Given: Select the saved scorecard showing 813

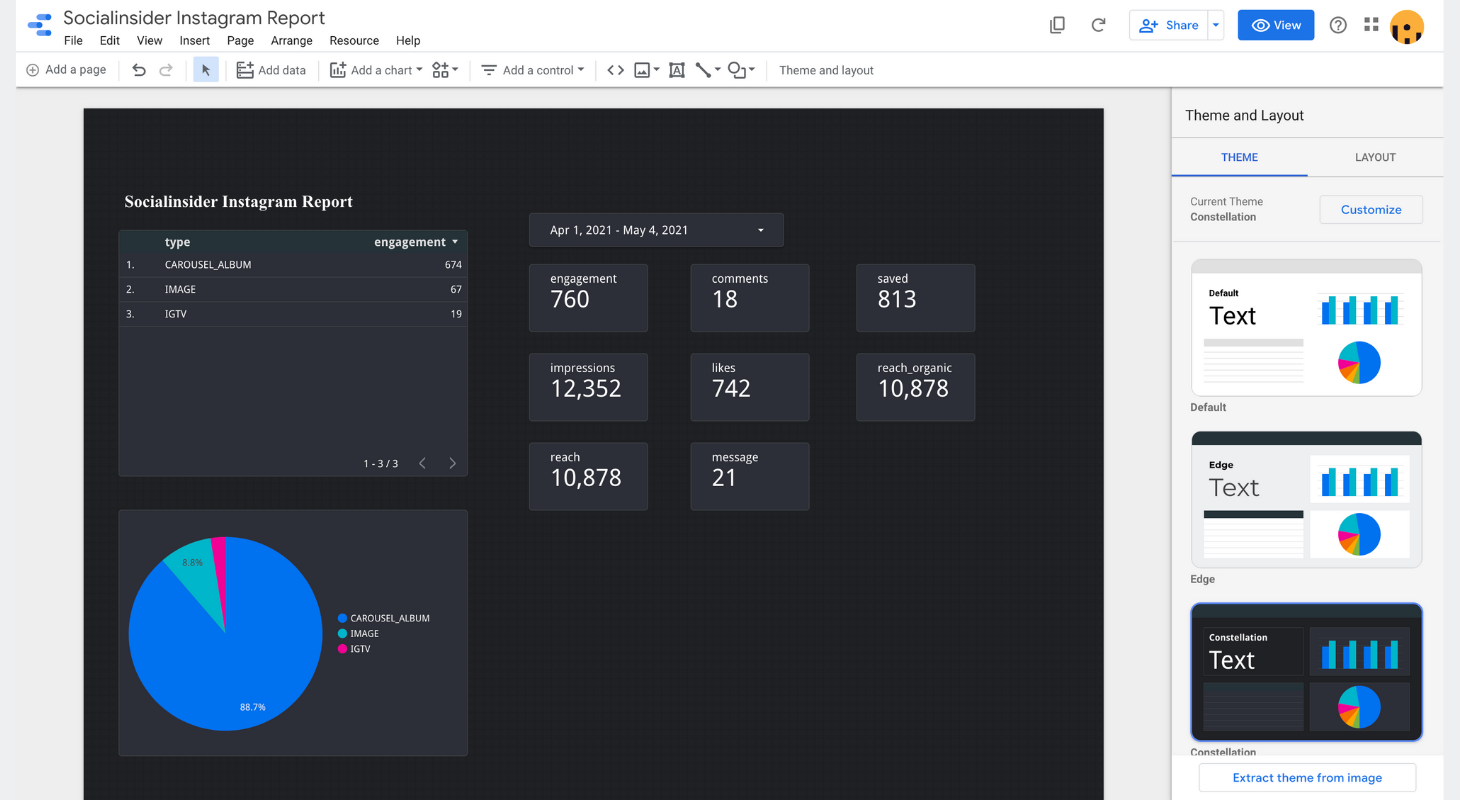Looking at the screenshot, I should (915, 298).
